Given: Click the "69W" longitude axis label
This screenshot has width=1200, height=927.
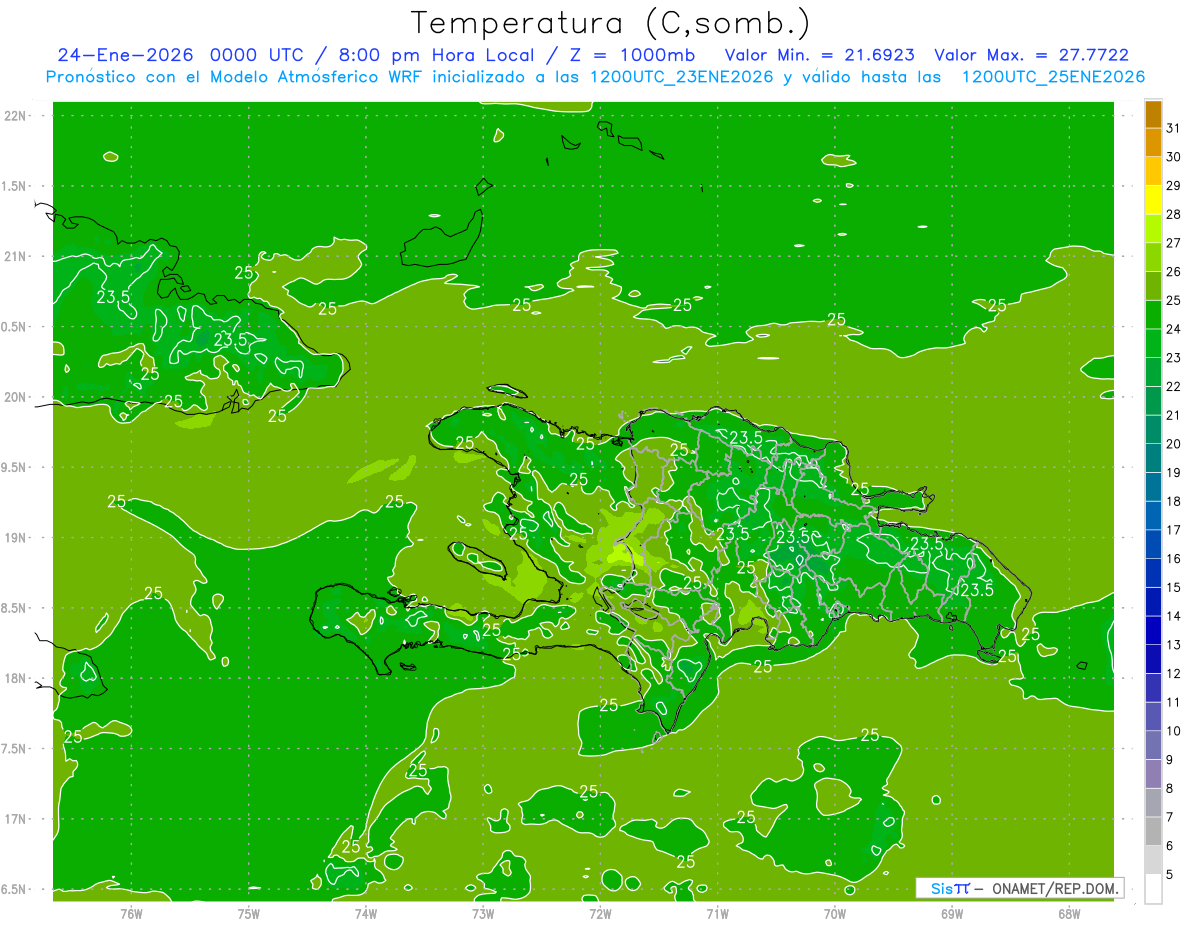Looking at the screenshot, I should click(x=952, y=913).
